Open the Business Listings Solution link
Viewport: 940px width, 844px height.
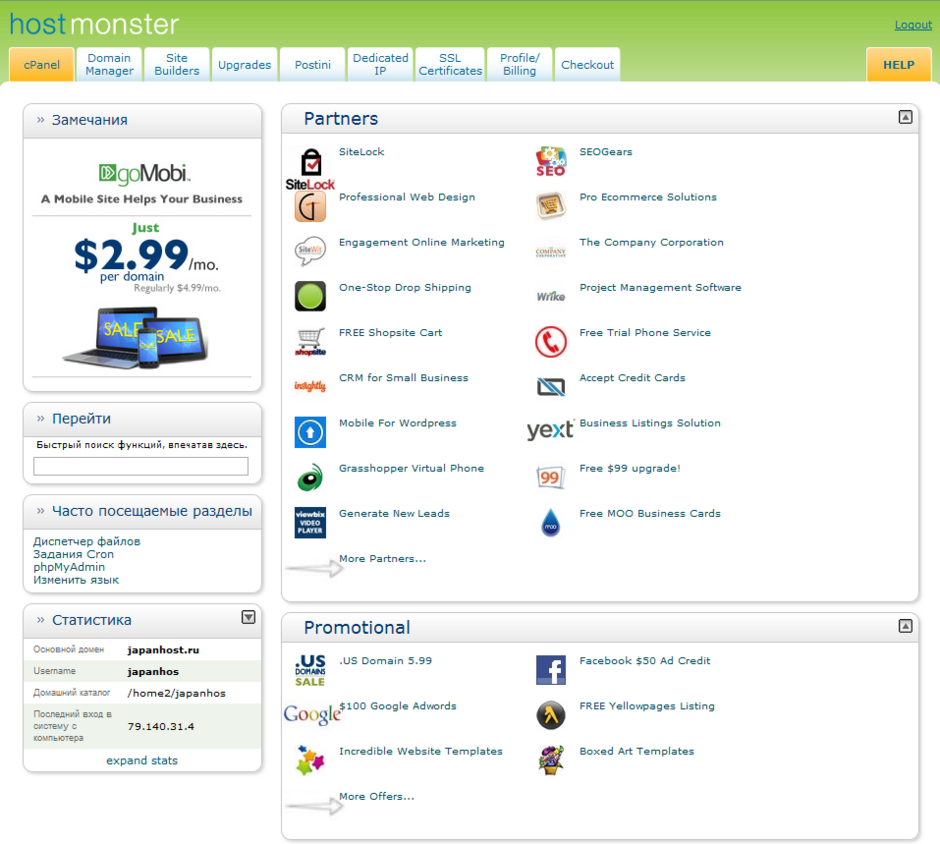[x=650, y=423]
